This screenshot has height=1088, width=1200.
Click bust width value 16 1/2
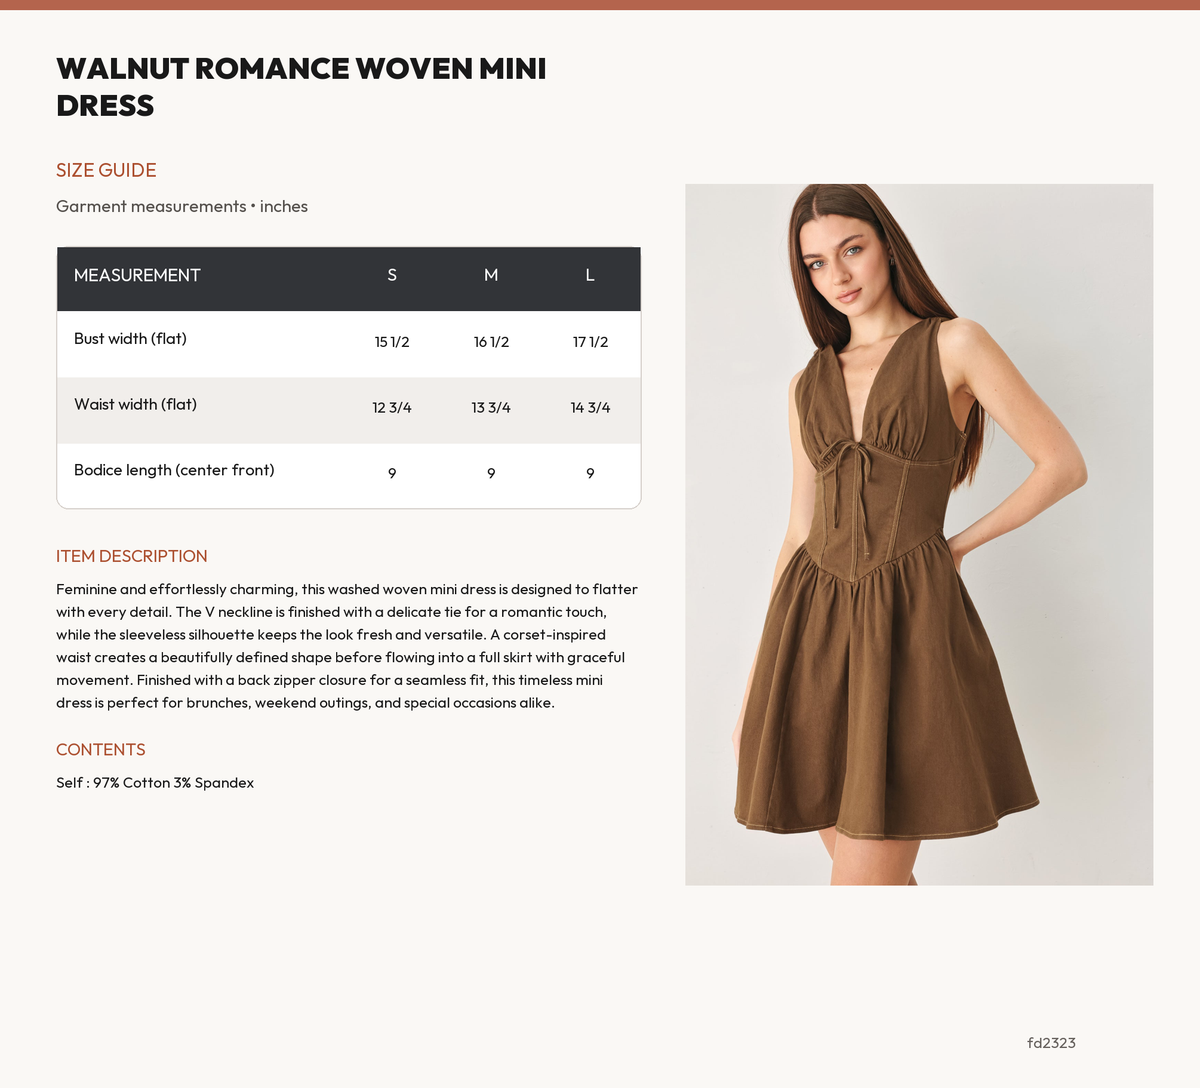click(491, 342)
